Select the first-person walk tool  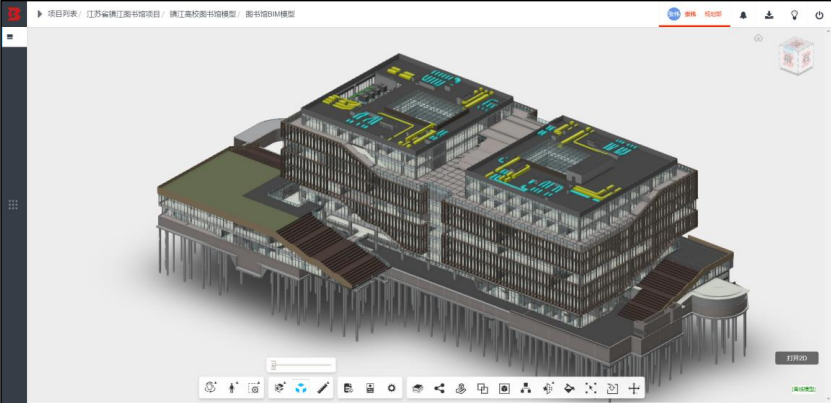[x=233, y=388]
